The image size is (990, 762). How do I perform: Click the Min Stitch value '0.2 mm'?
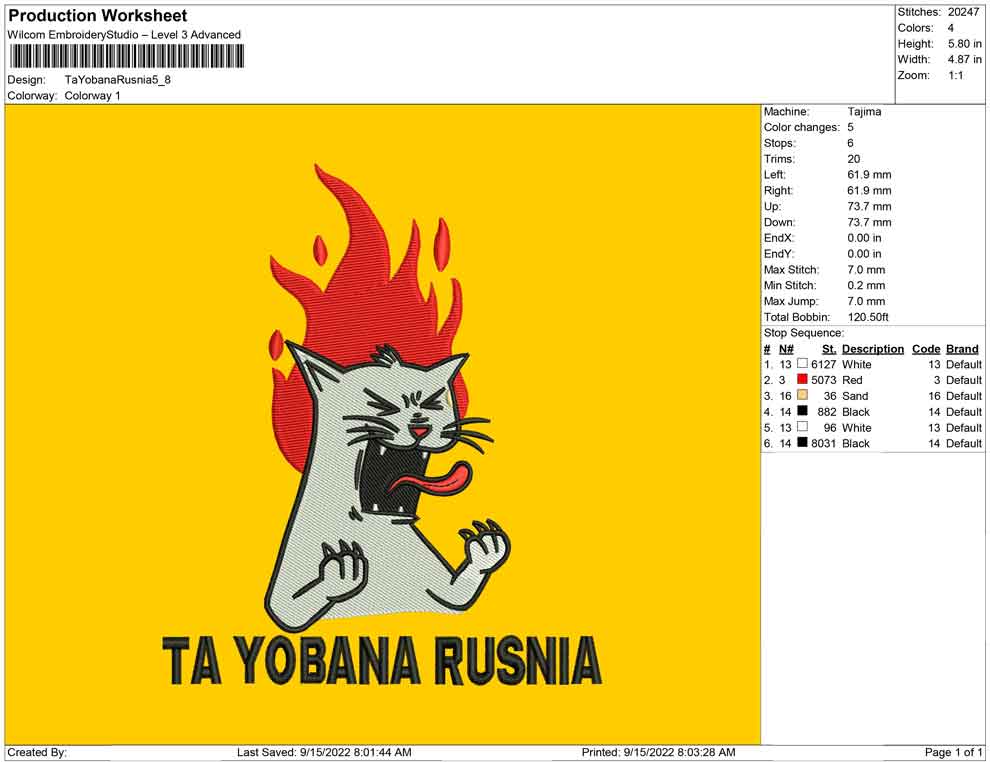pos(866,285)
